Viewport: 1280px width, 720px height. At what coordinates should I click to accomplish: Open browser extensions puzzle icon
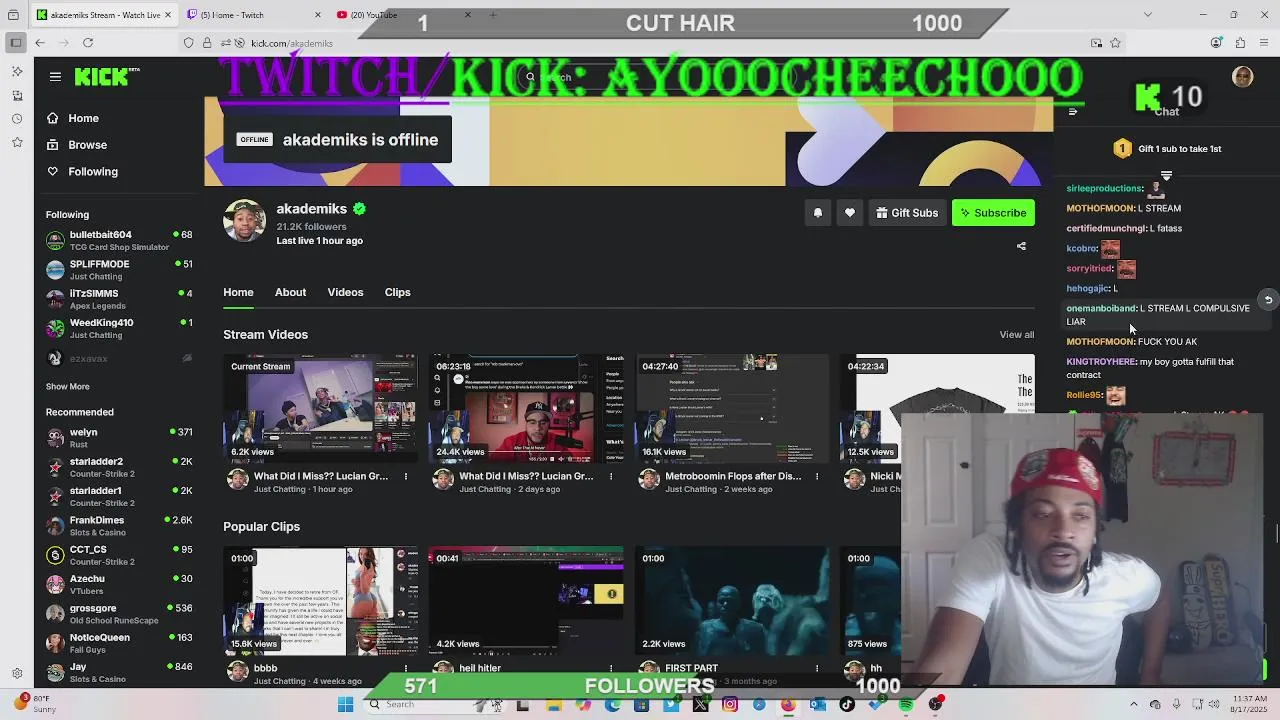[x=1240, y=43]
